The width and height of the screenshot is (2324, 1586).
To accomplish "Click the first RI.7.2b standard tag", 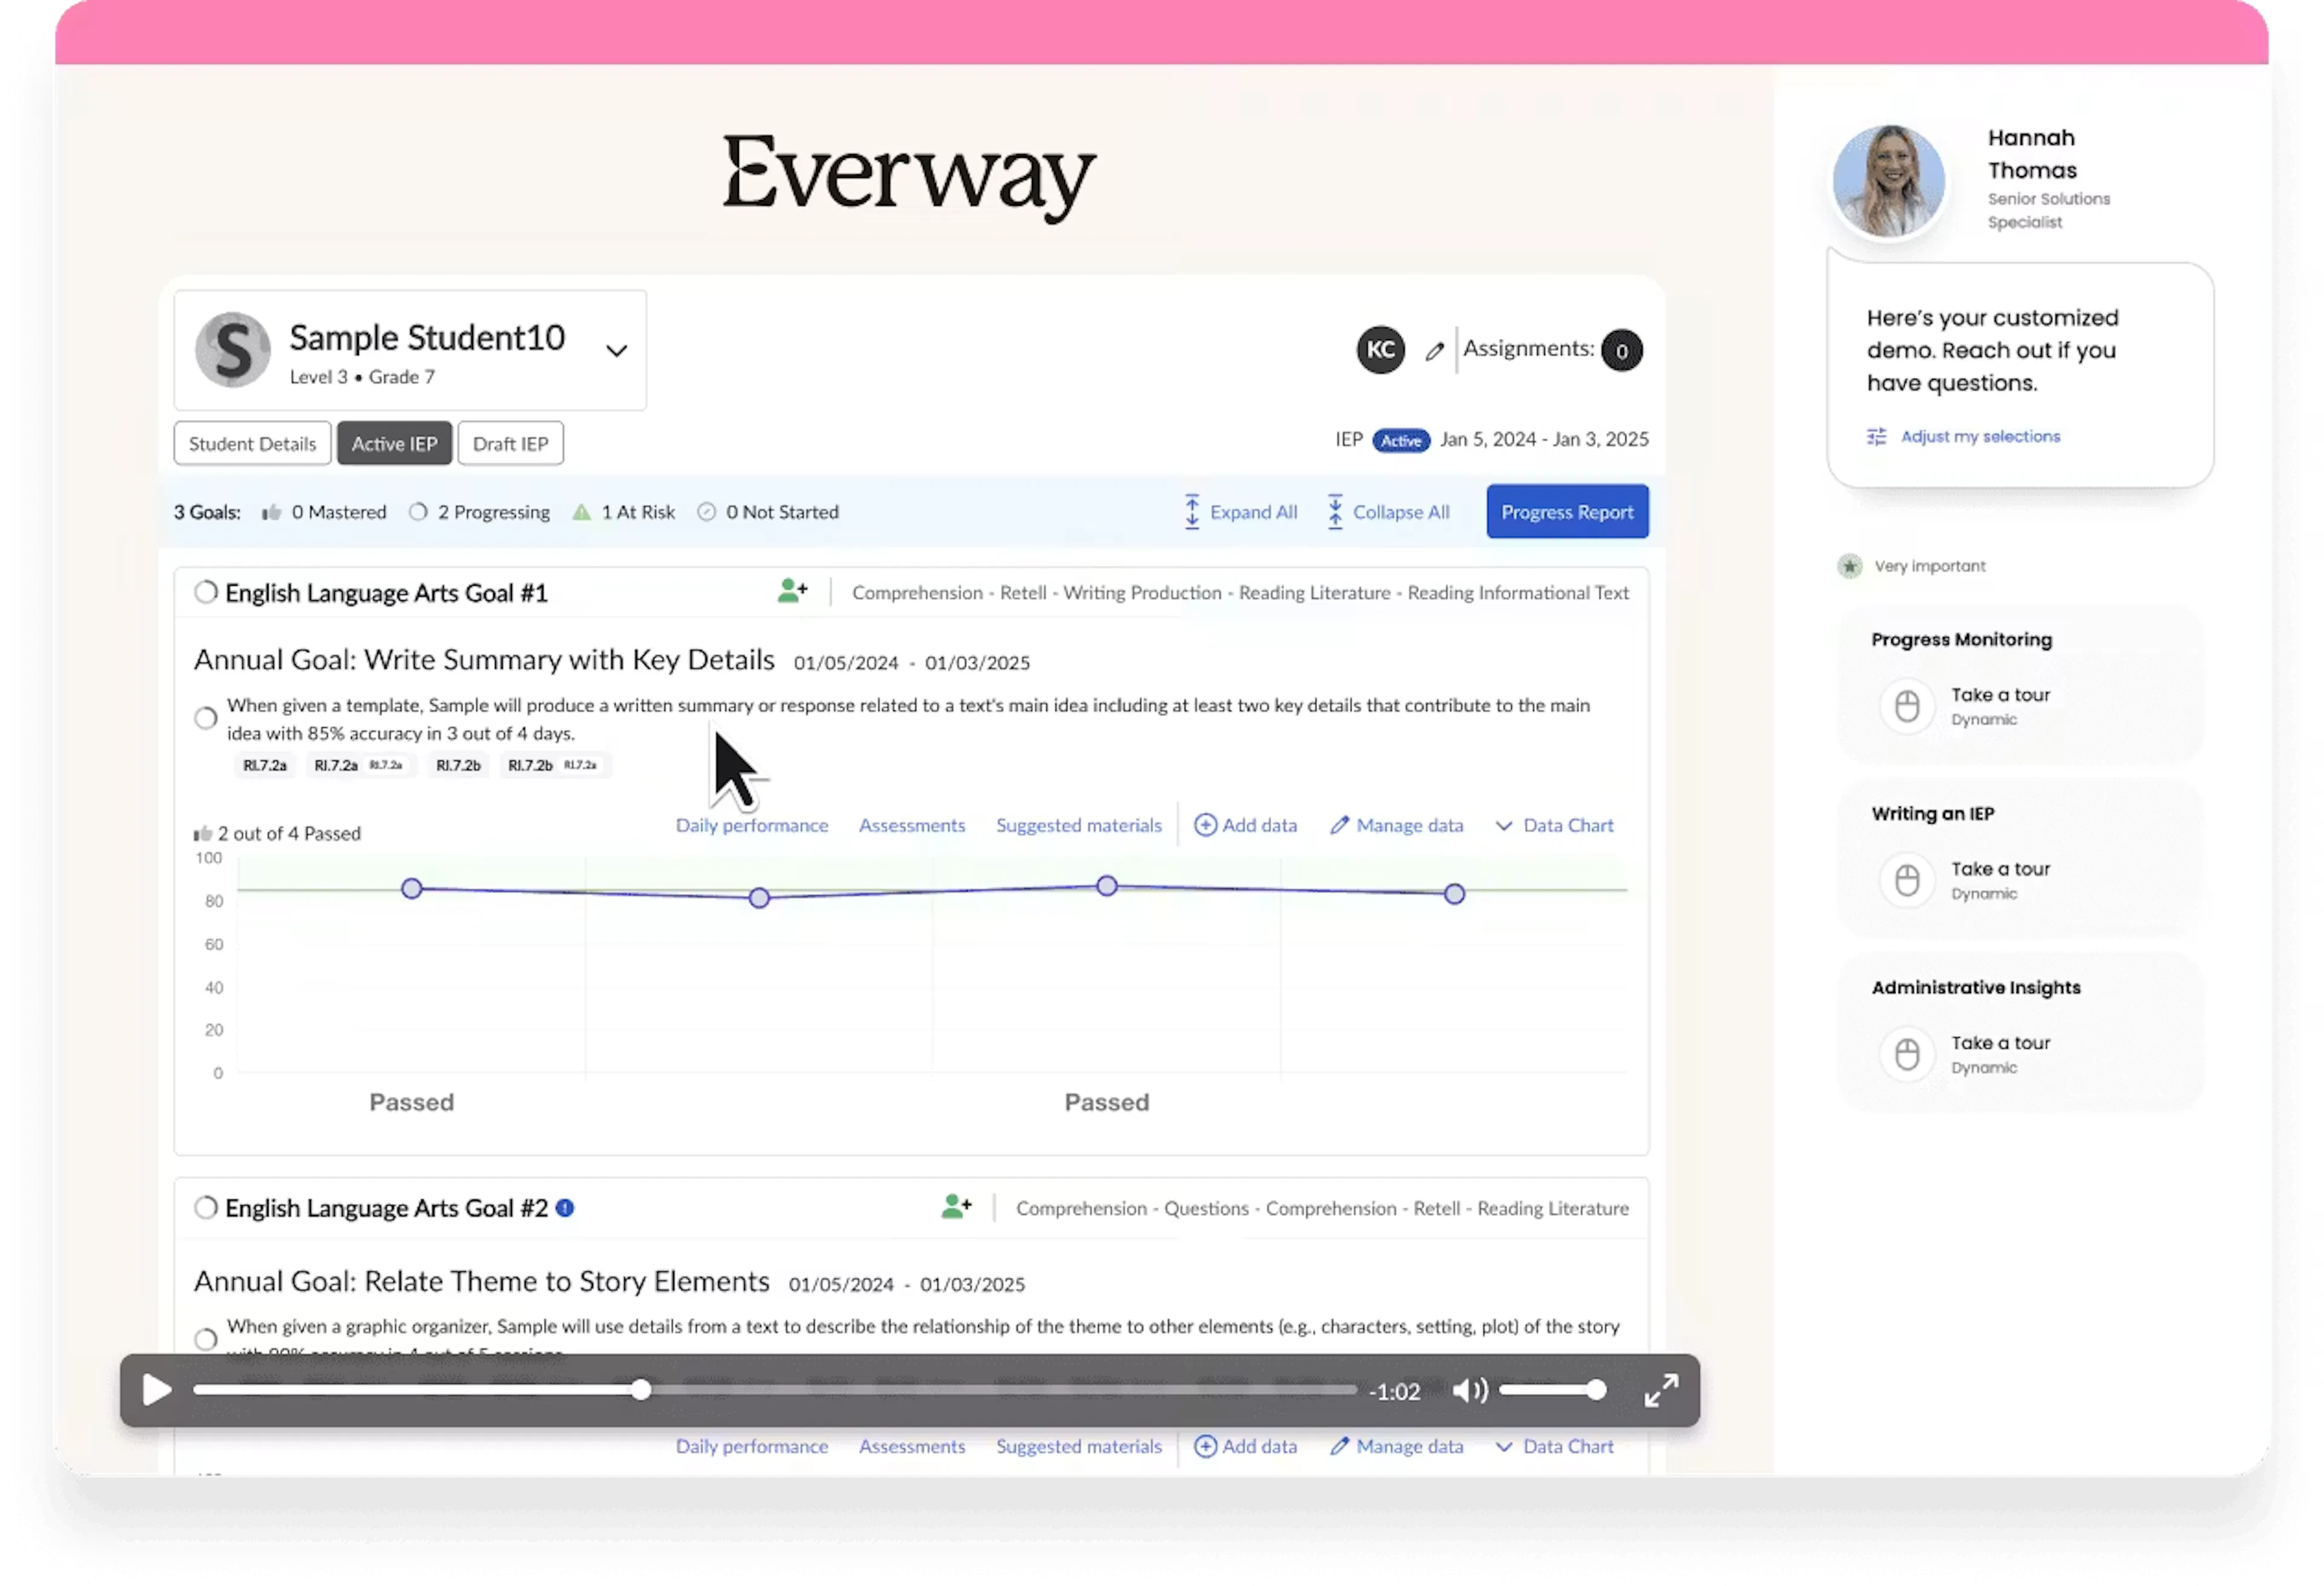I will [458, 765].
